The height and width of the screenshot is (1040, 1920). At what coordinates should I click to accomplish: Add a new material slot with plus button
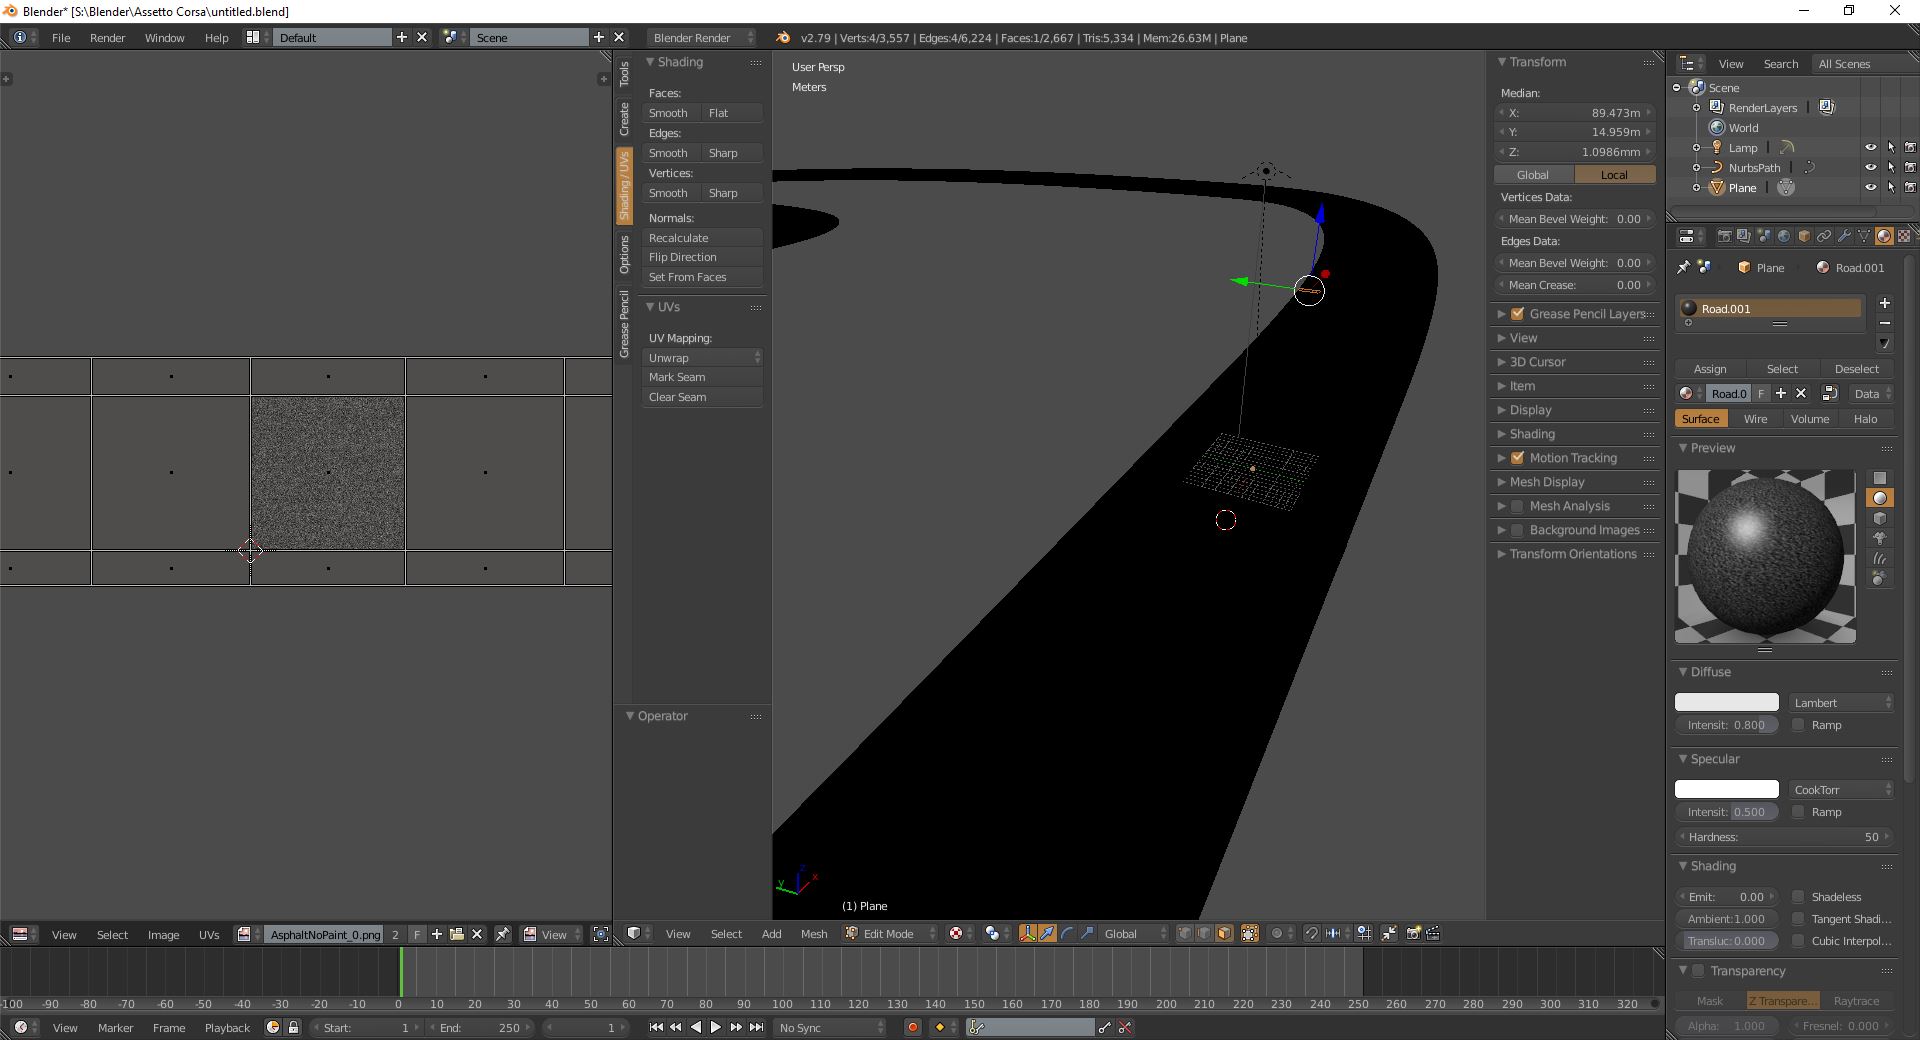tap(1885, 303)
